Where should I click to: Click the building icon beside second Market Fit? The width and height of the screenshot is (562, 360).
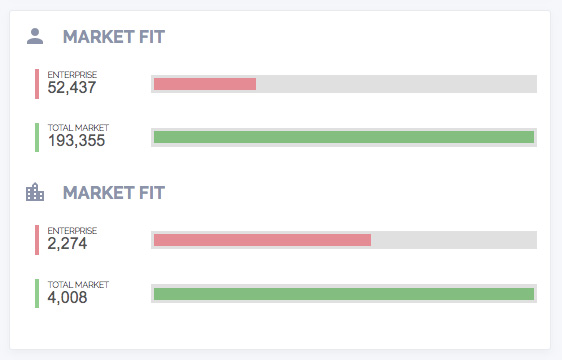click(35, 192)
